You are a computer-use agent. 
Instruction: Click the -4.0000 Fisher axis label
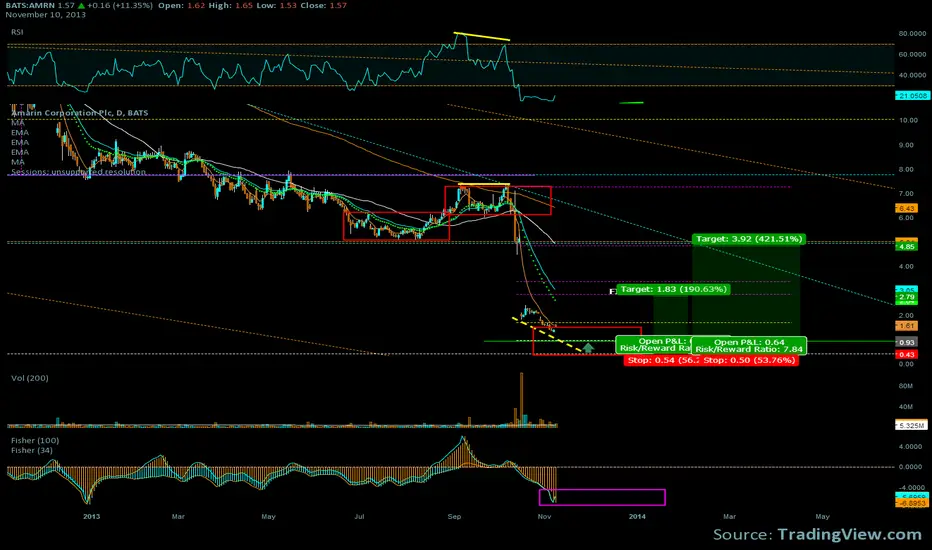coord(912,488)
